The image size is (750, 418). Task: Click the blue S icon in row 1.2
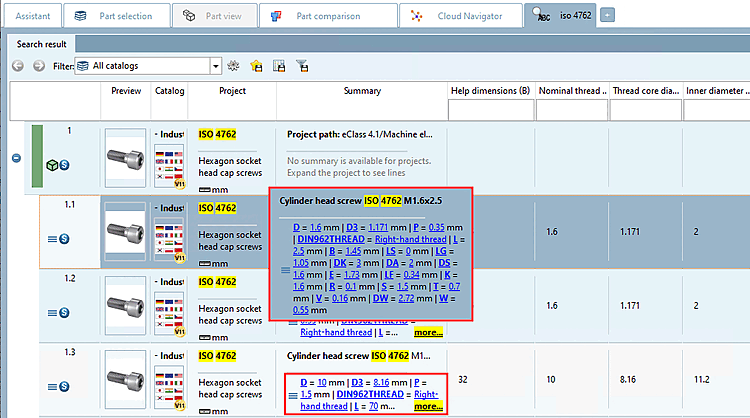pos(64,313)
